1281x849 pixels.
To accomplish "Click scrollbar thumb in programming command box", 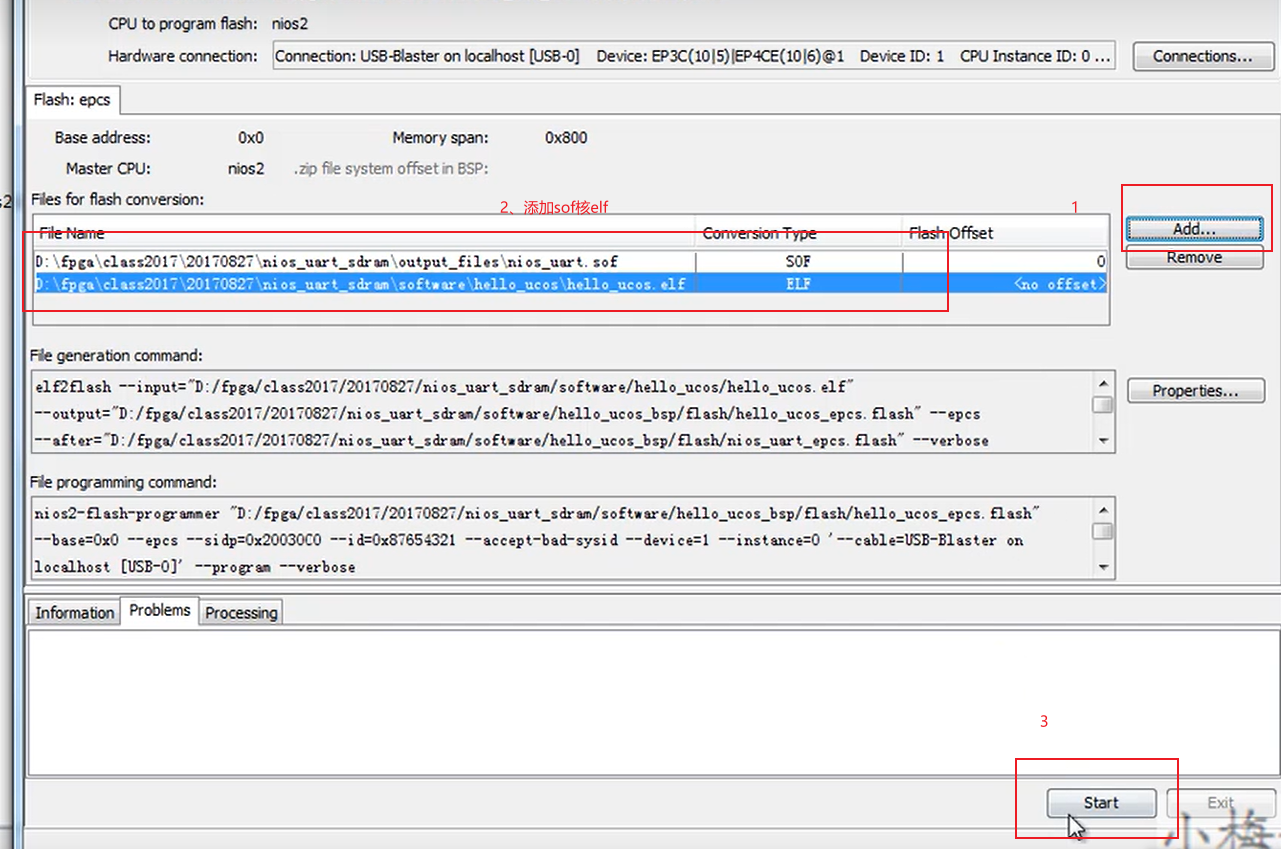I will click(1103, 531).
